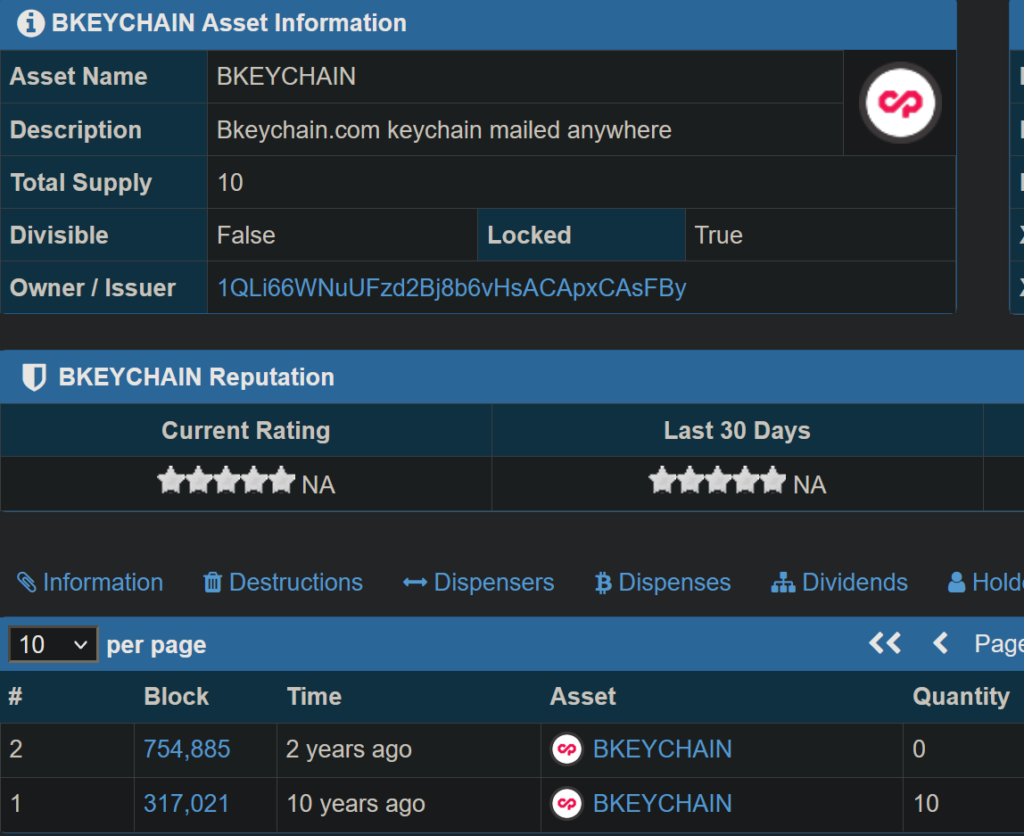Show the Holders tab
This screenshot has height=836, width=1024.
pyautogui.click(x=985, y=582)
